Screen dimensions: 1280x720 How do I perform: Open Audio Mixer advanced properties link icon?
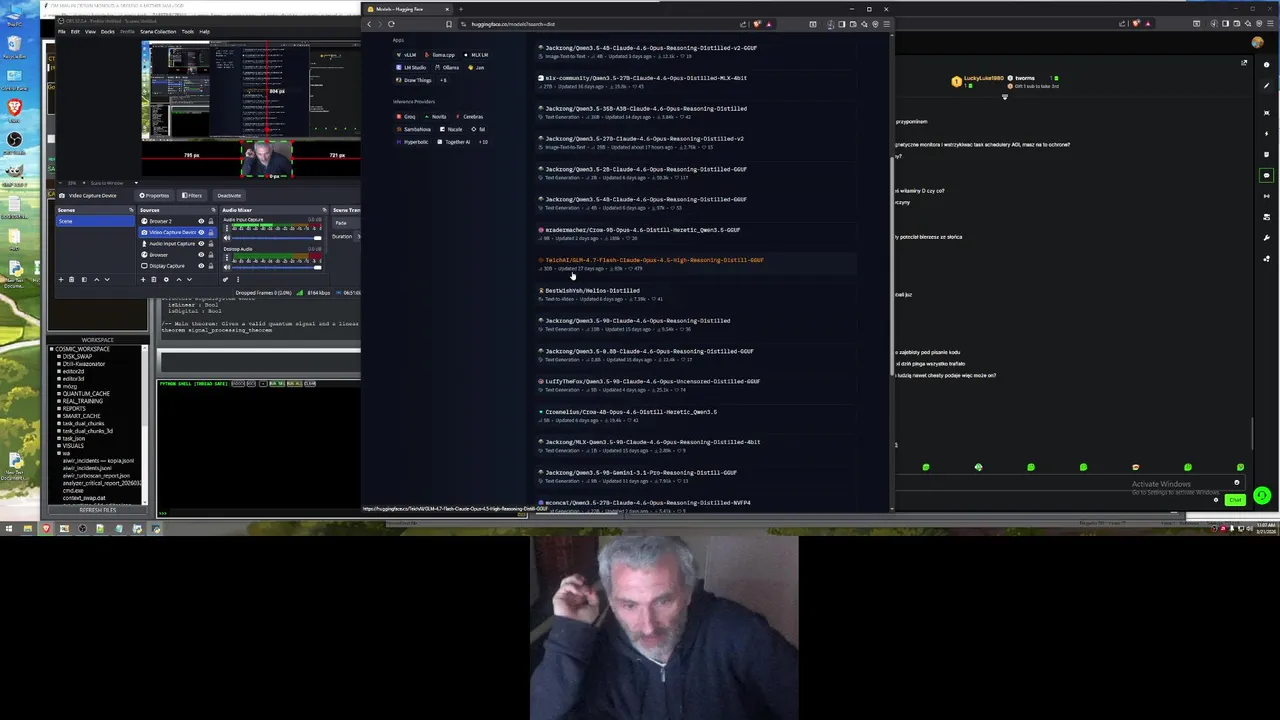coord(225,279)
